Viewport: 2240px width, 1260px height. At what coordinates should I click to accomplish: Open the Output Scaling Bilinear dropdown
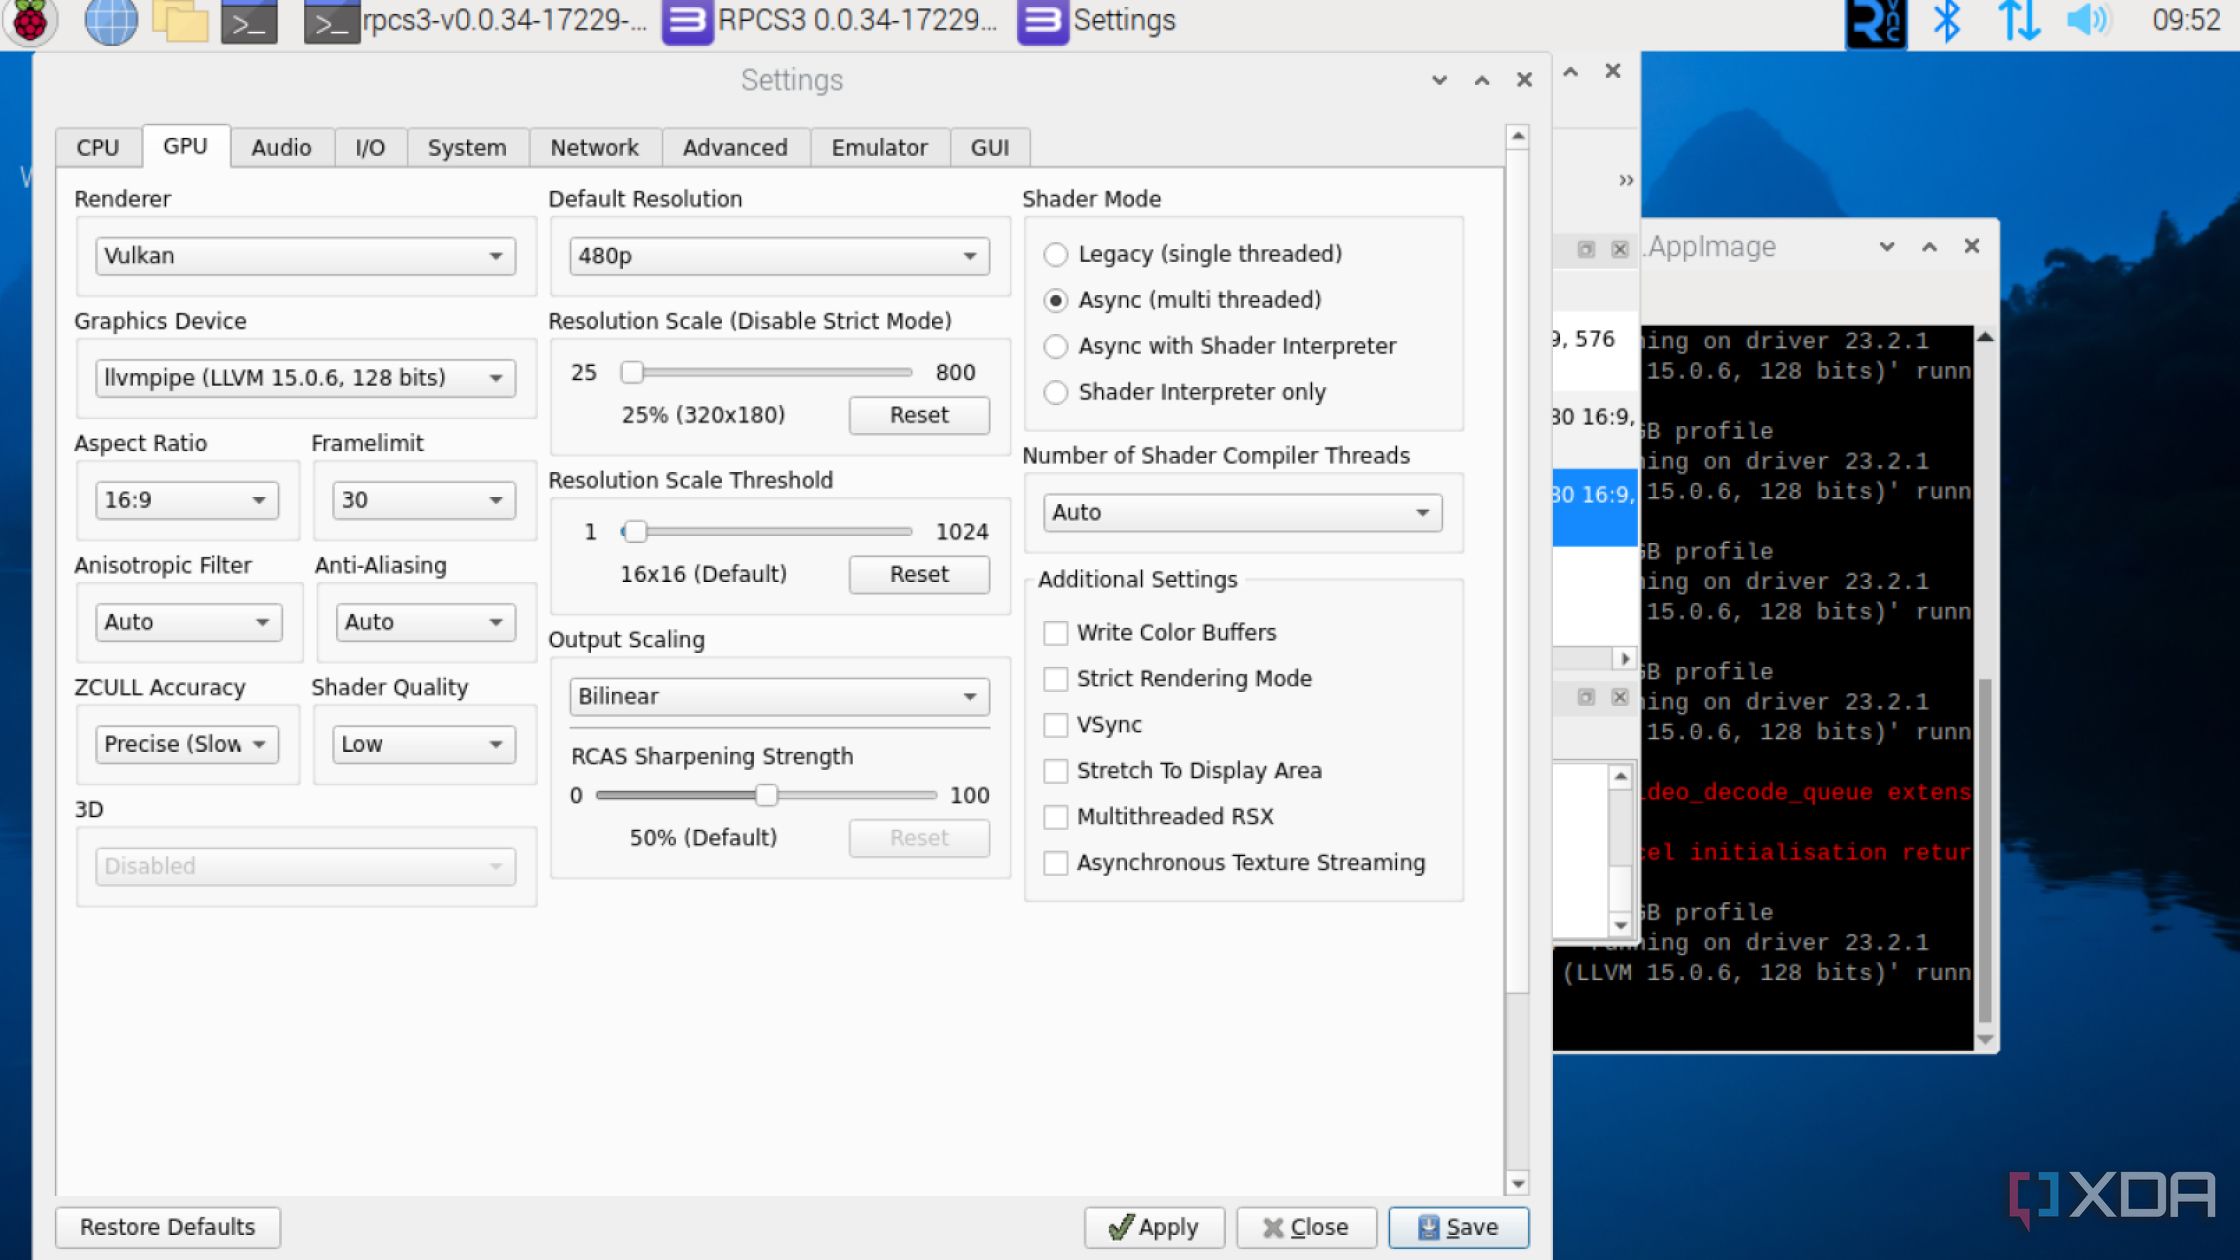(x=780, y=697)
